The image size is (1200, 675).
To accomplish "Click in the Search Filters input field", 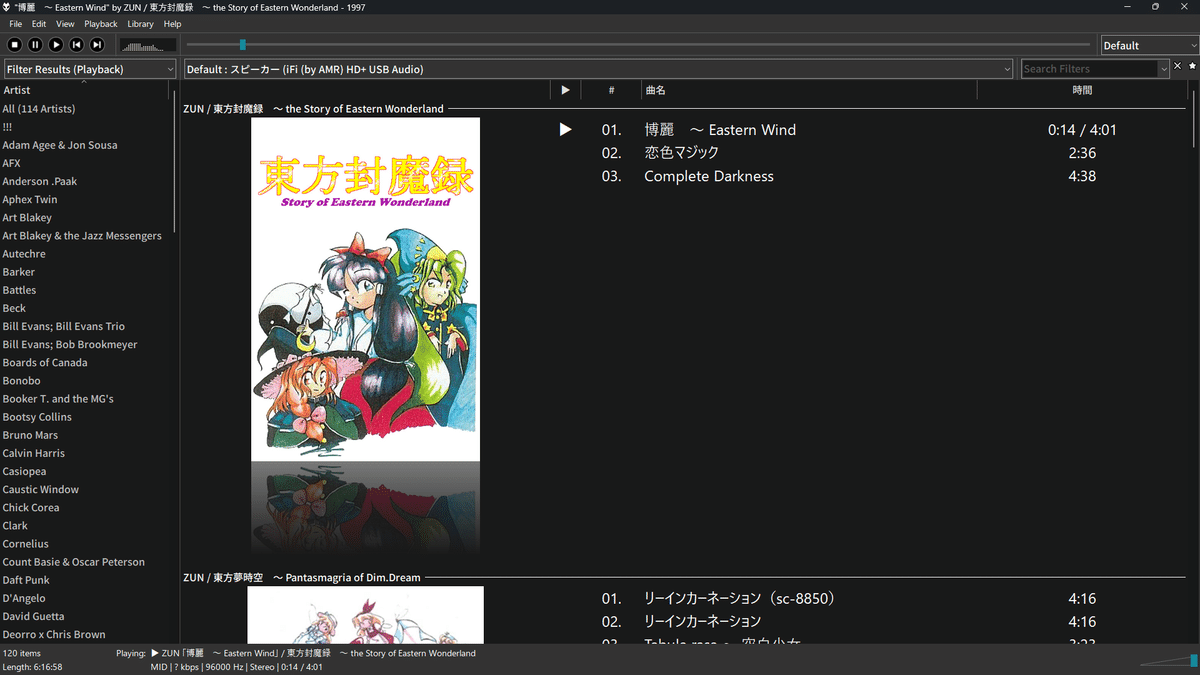I will 1089,69.
